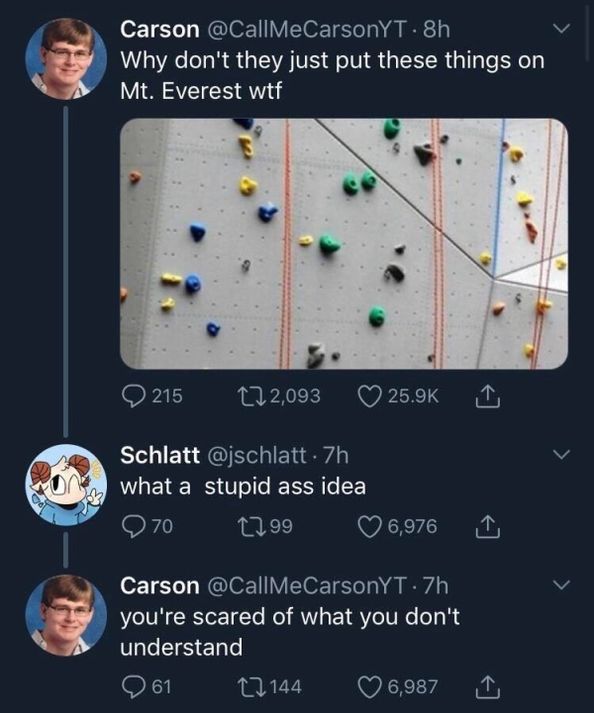Screen dimensions: 594x713
Task: Reply to Carson's scared tweet with 61 replies
Action: coord(132,687)
